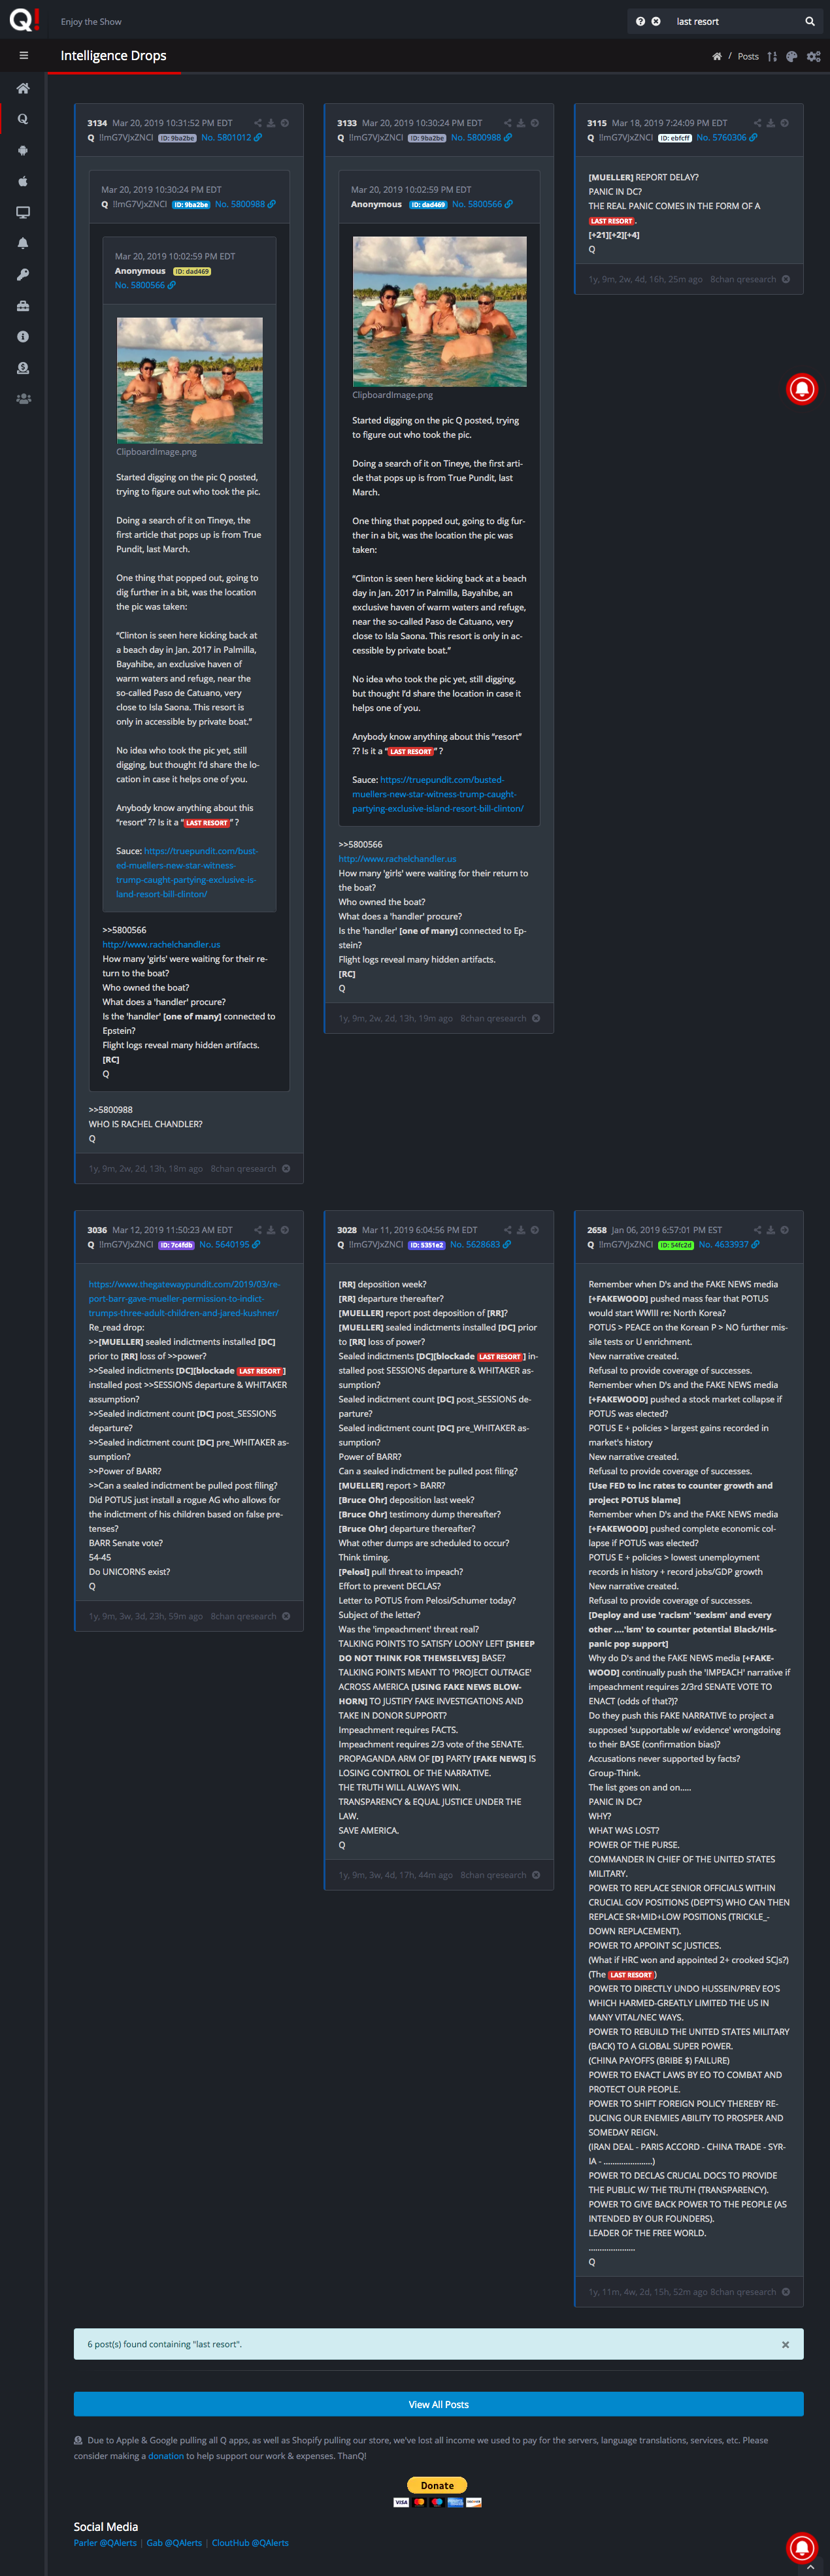
Task: Open the donation link in footer text
Action: (166, 2455)
